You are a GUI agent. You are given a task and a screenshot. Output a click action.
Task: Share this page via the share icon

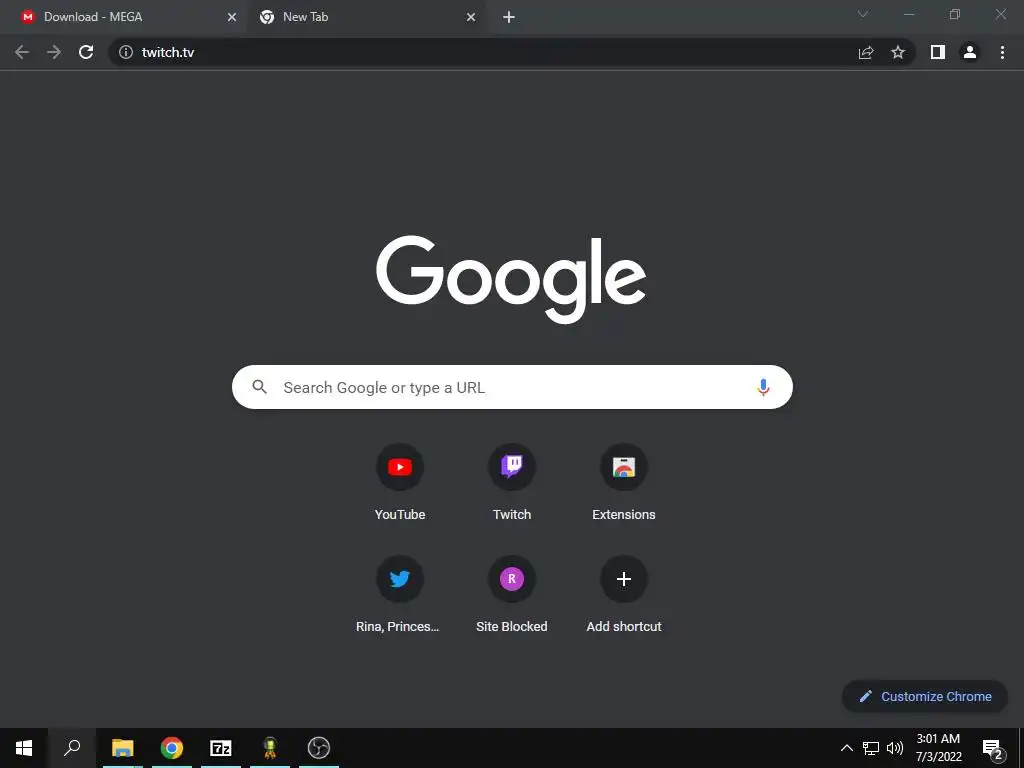tap(866, 52)
